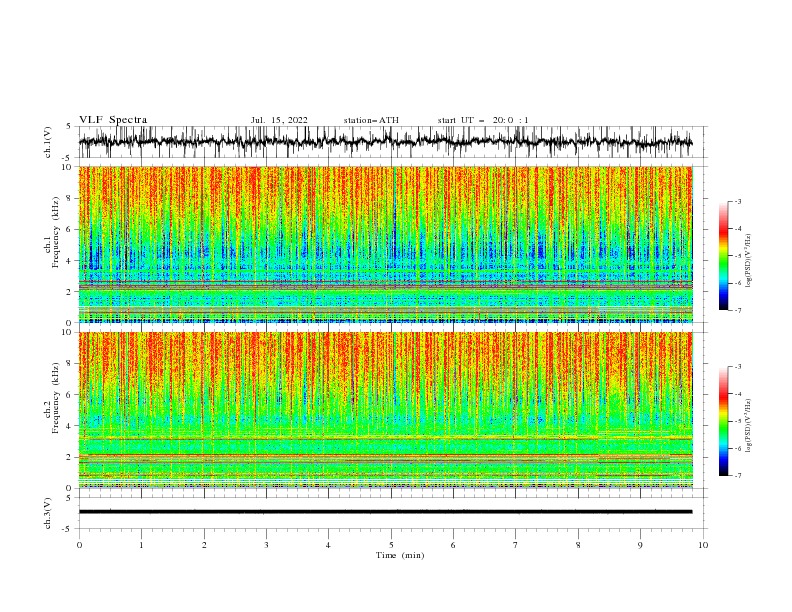Click the time axis tick label '3'
This screenshot has height=612, width=792.
point(266,545)
